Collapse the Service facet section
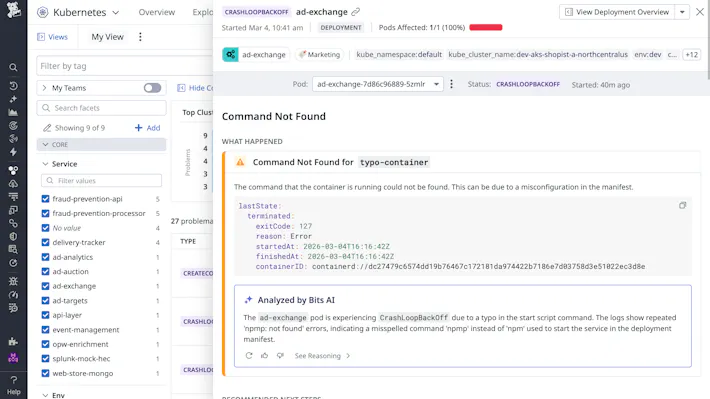This screenshot has height=399, width=710. tap(45, 164)
